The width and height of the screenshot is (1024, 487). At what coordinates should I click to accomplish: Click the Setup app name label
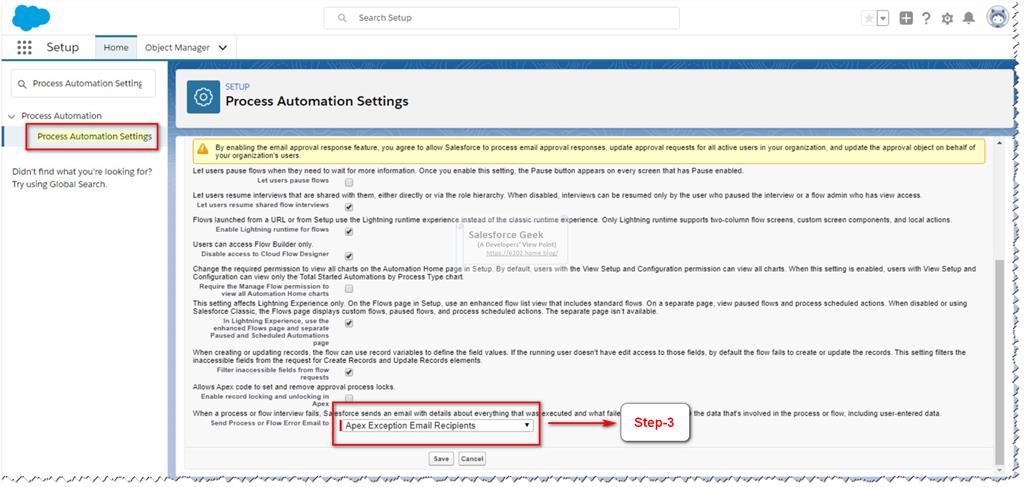click(63, 48)
